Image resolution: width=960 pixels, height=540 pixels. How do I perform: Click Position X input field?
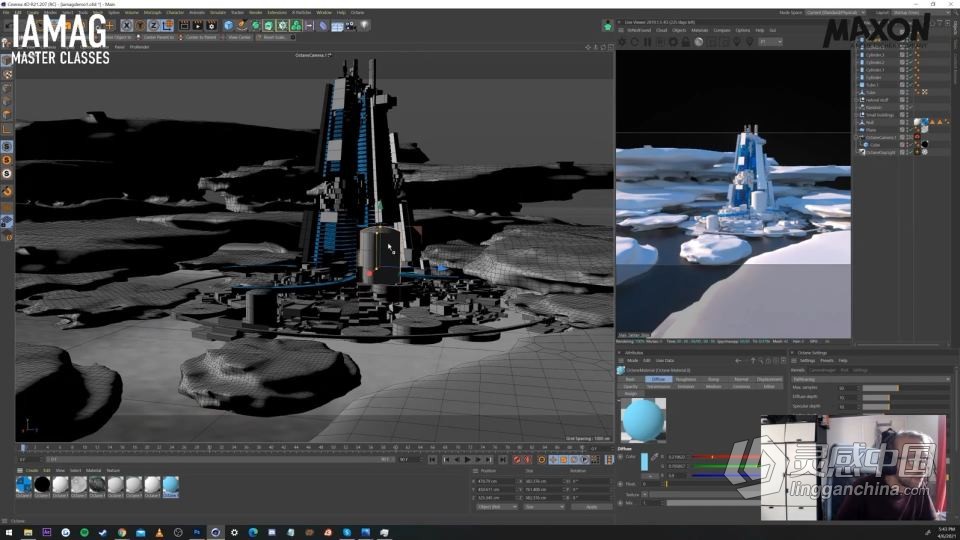(495, 482)
